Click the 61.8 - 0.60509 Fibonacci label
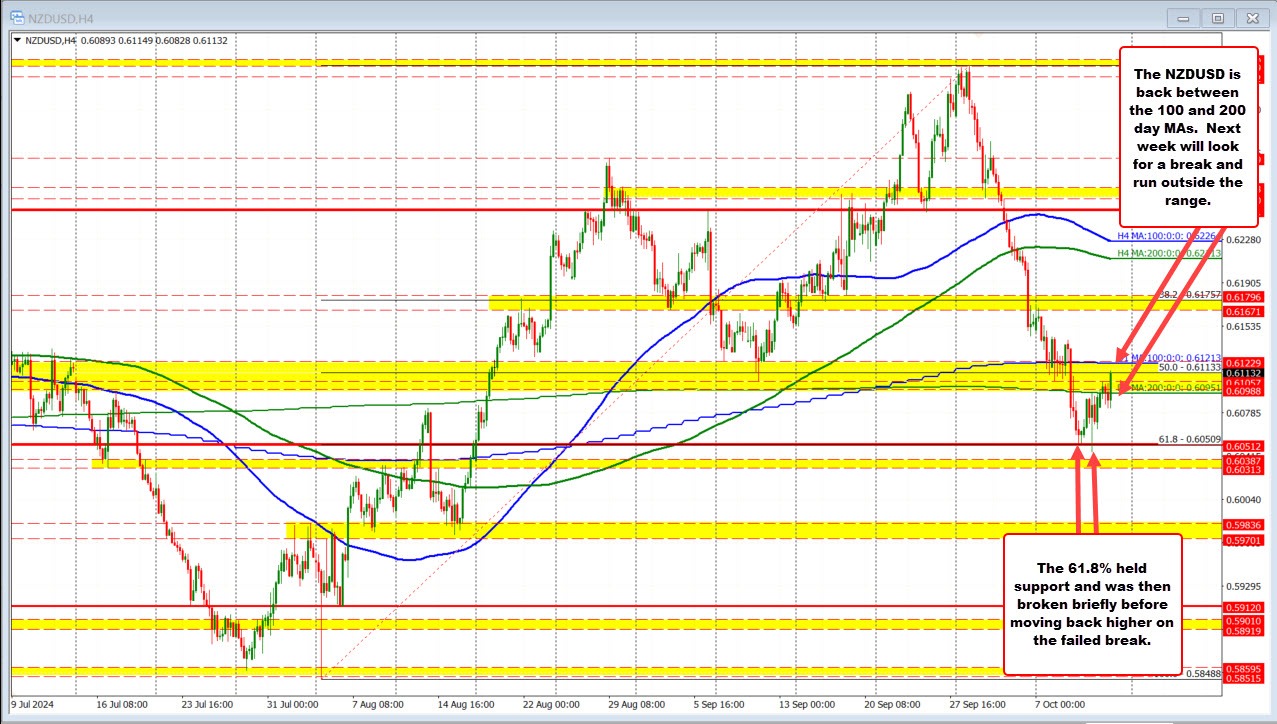1277x724 pixels. [1189, 439]
